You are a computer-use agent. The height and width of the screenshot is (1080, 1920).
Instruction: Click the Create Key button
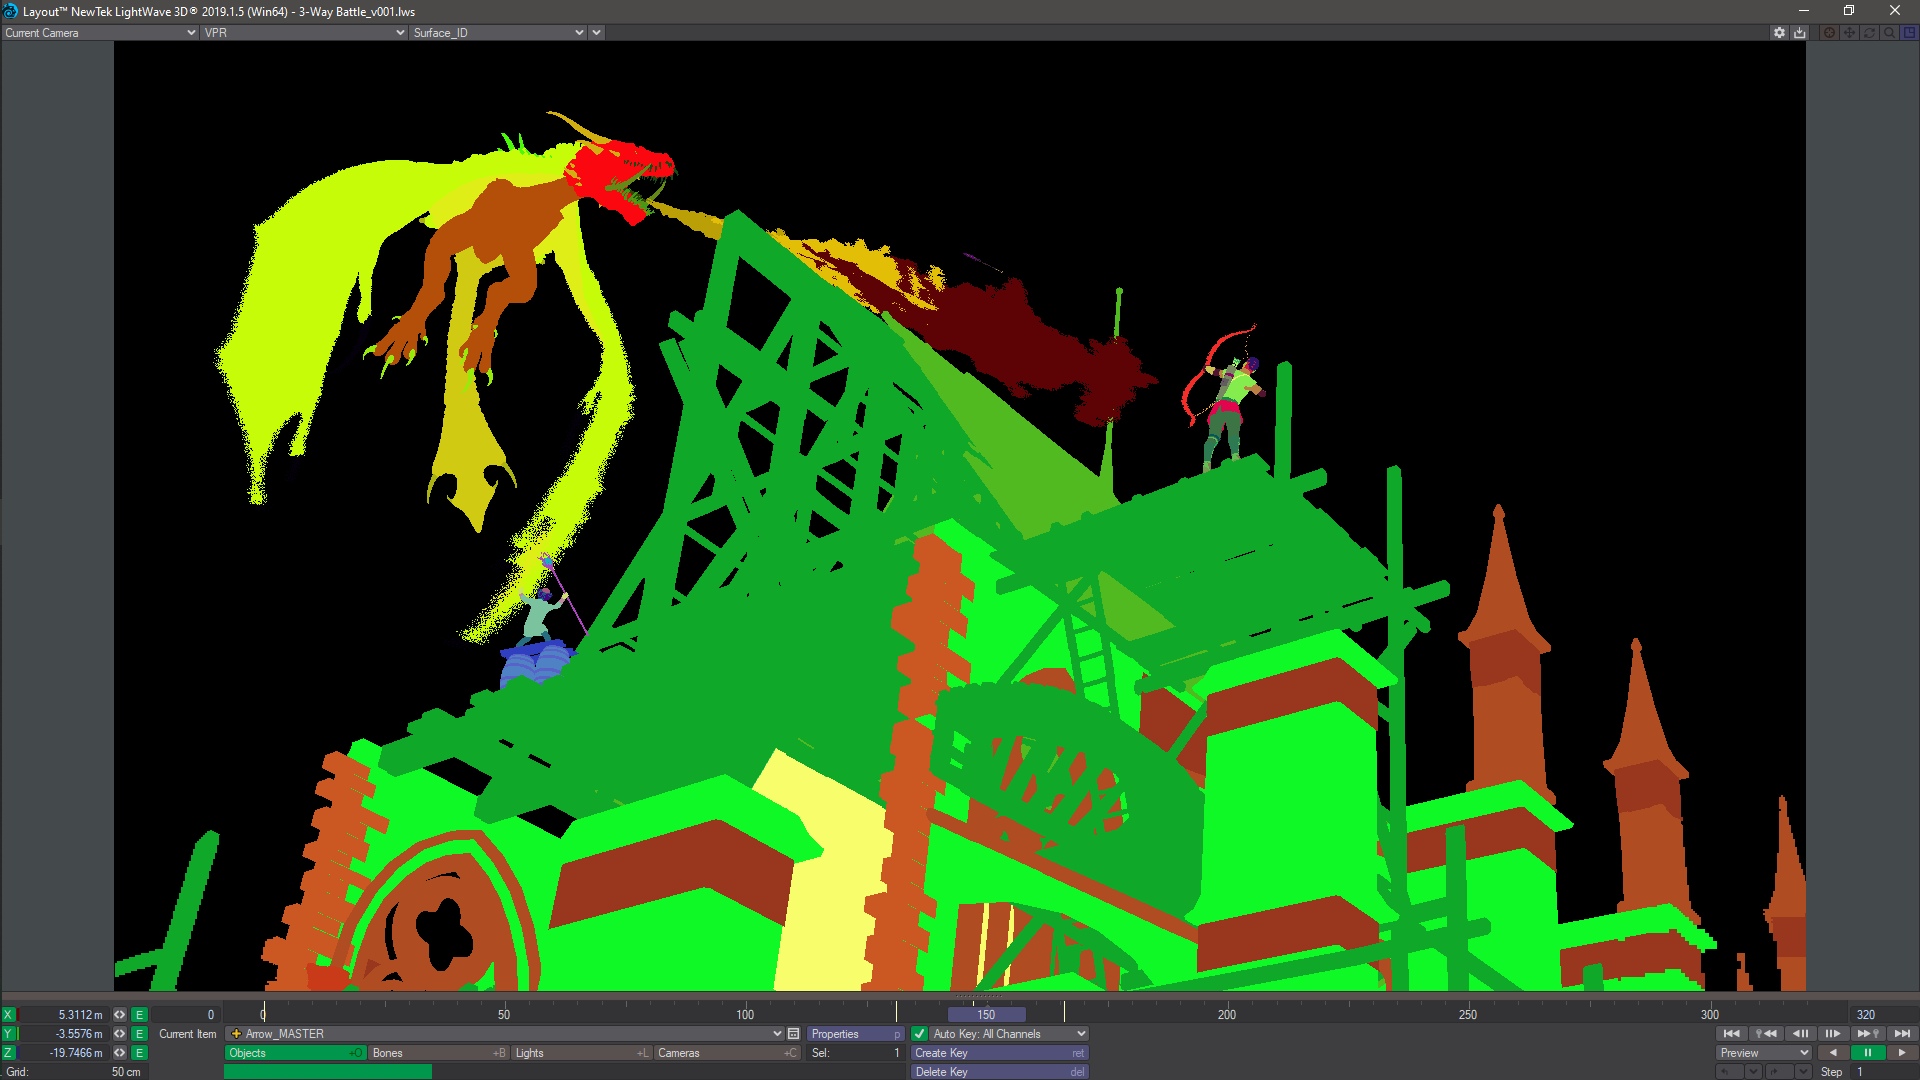coord(998,1053)
